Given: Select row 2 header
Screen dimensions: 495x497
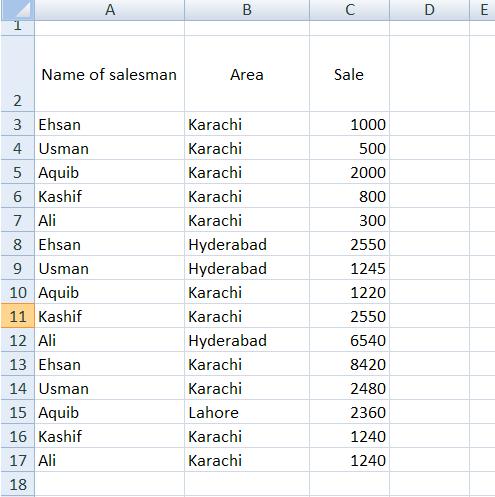Looking at the screenshot, I should click(18, 73).
